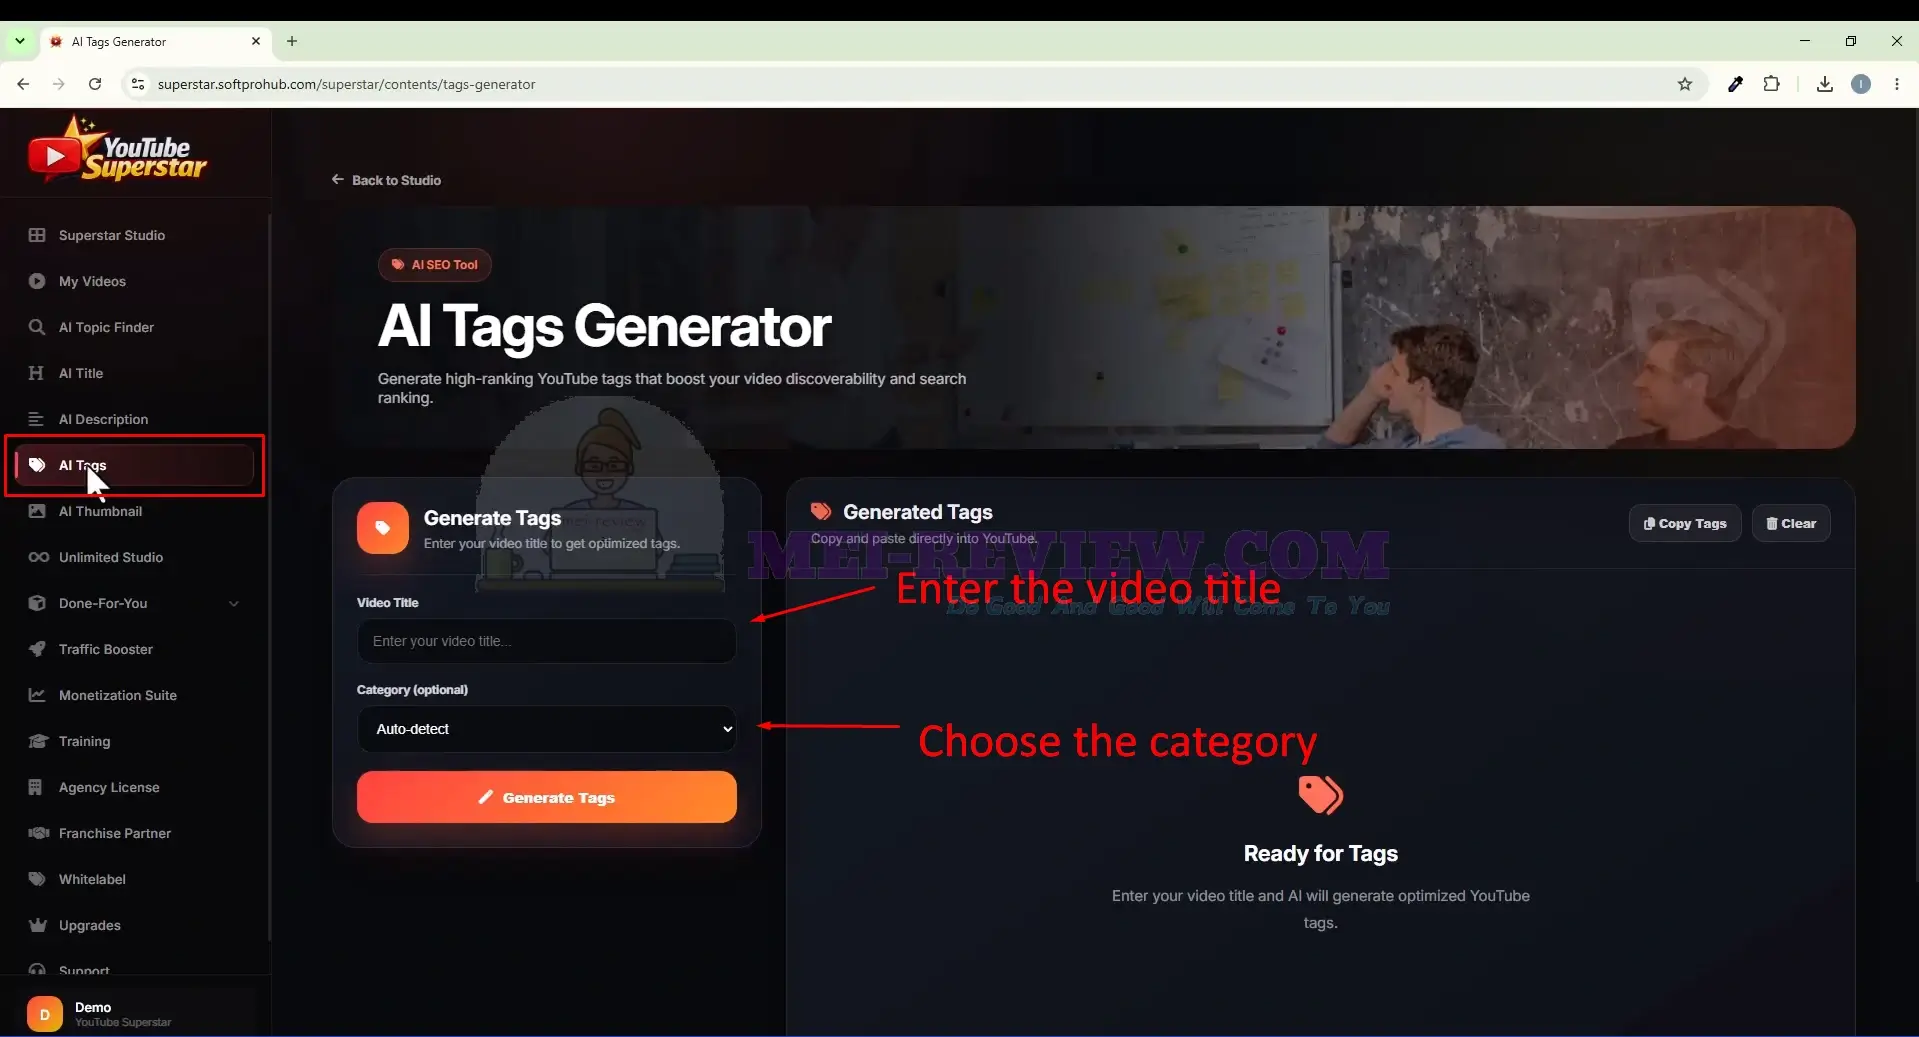The width and height of the screenshot is (1919, 1037).
Task: Open the browser extensions puzzle icon
Action: coord(1771,84)
